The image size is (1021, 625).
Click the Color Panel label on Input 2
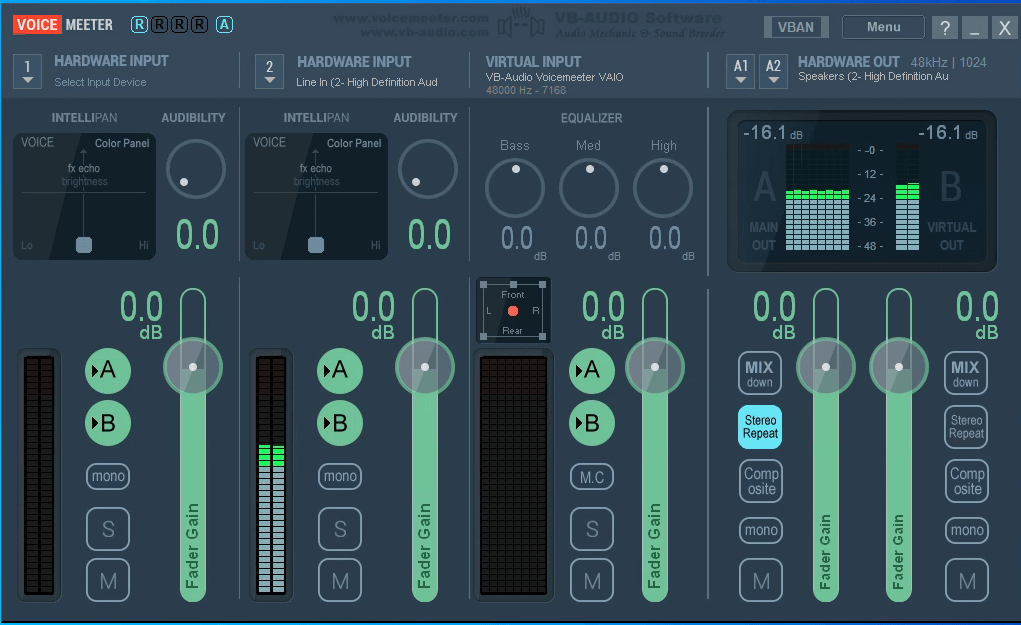point(354,143)
